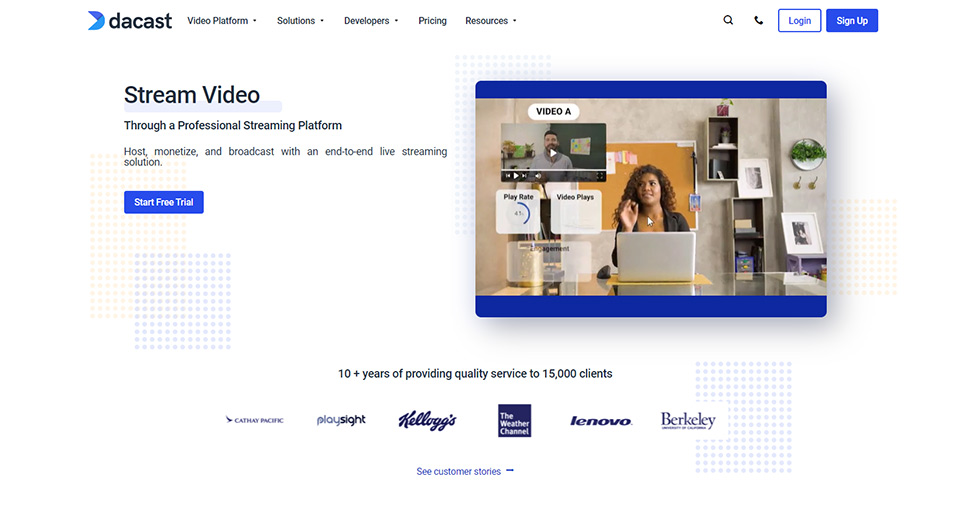
Task: Click the Login button
Action: (799, 20)
